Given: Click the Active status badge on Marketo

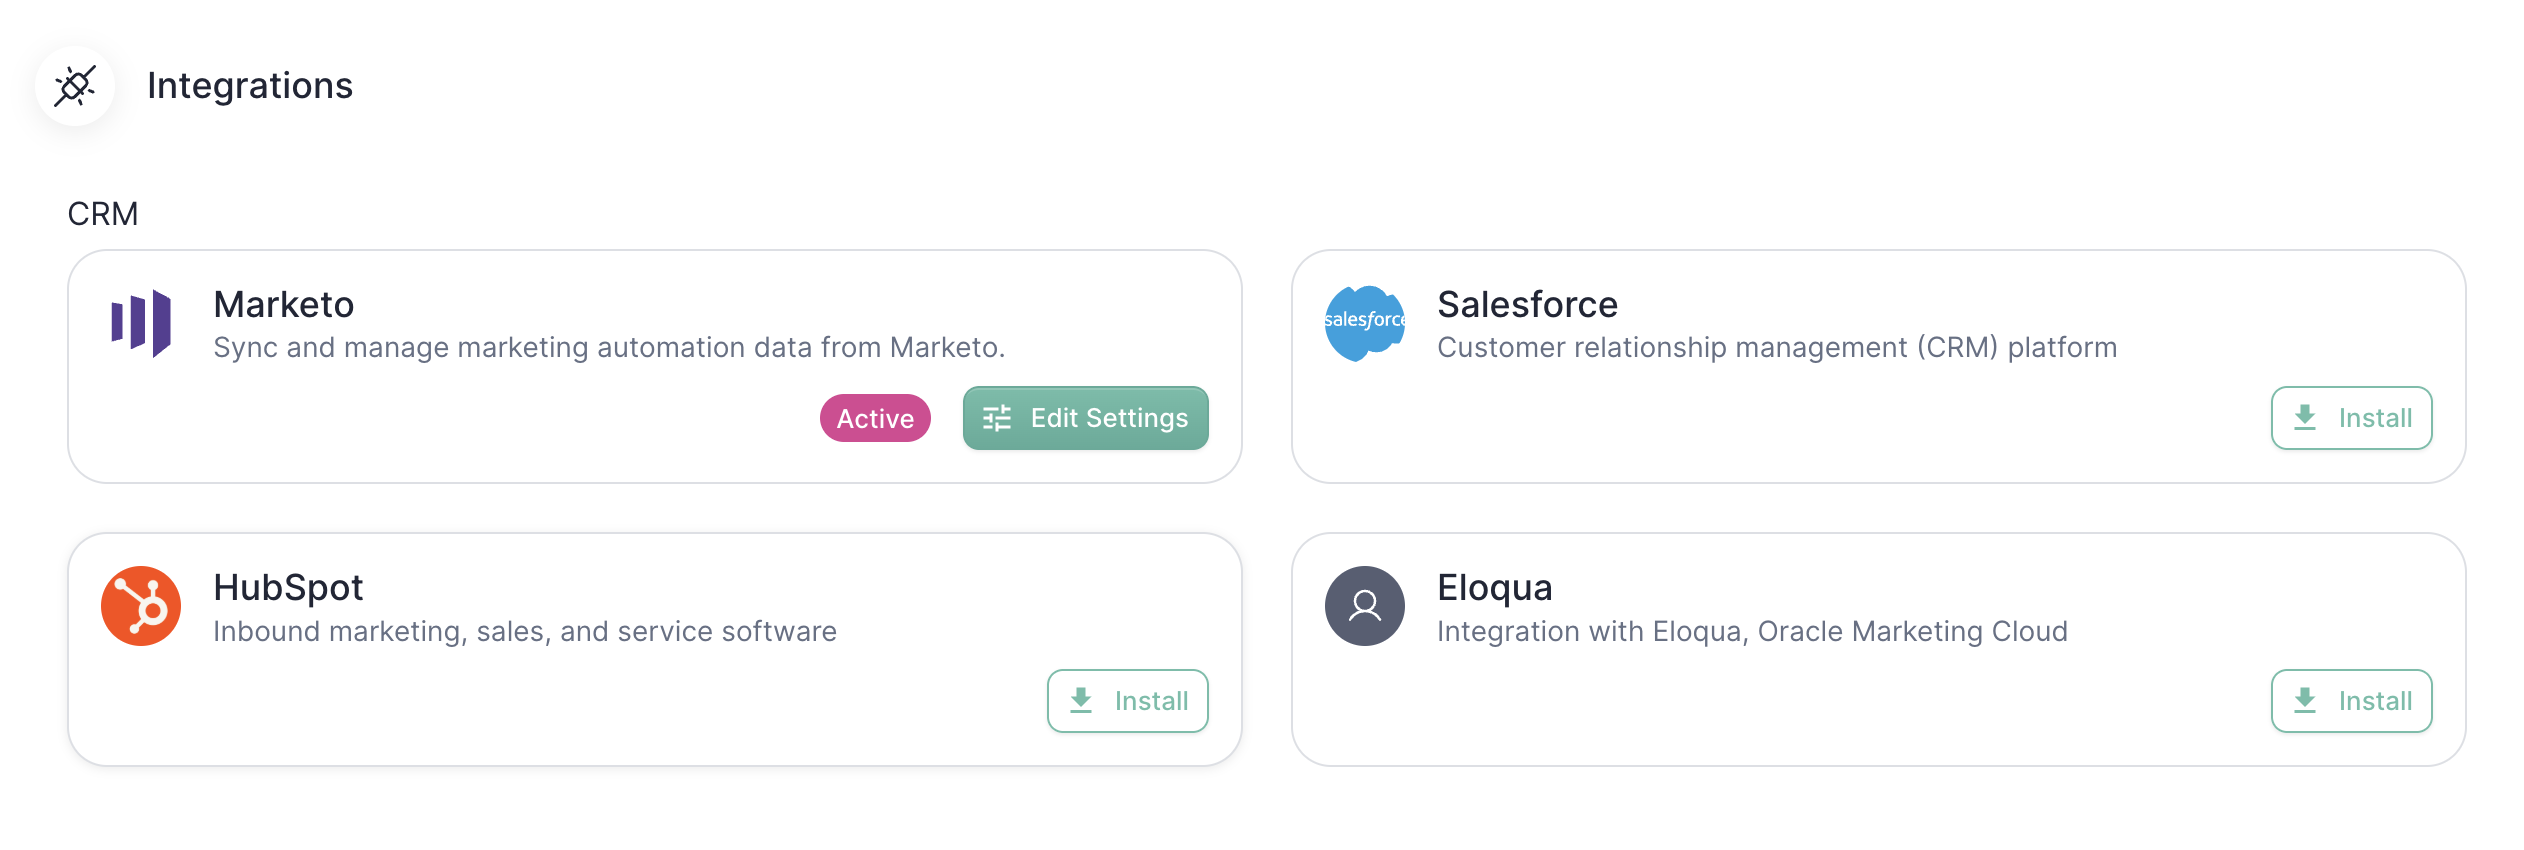Looking at the screenshot, I should 875,418.
